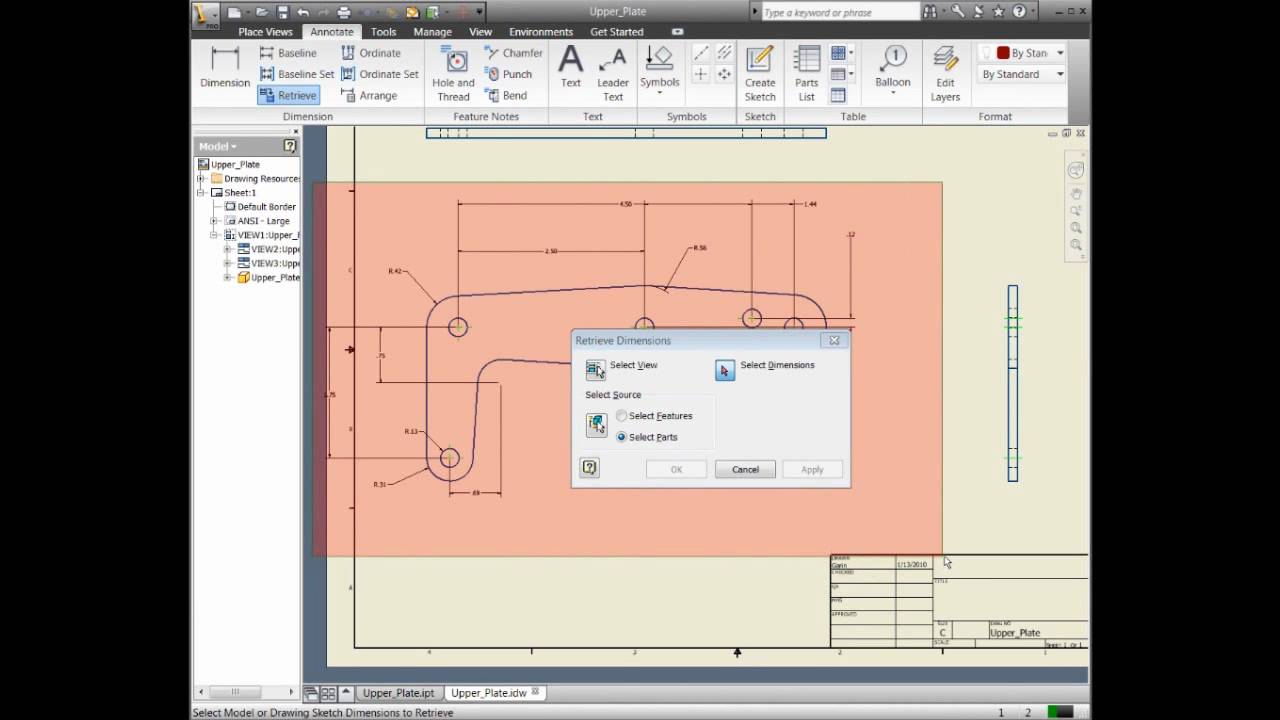Image resolution: width=1280 pixels, height=720 pixels.
Task: Switch to the Place Views tab
Action: tap(266, 32)
